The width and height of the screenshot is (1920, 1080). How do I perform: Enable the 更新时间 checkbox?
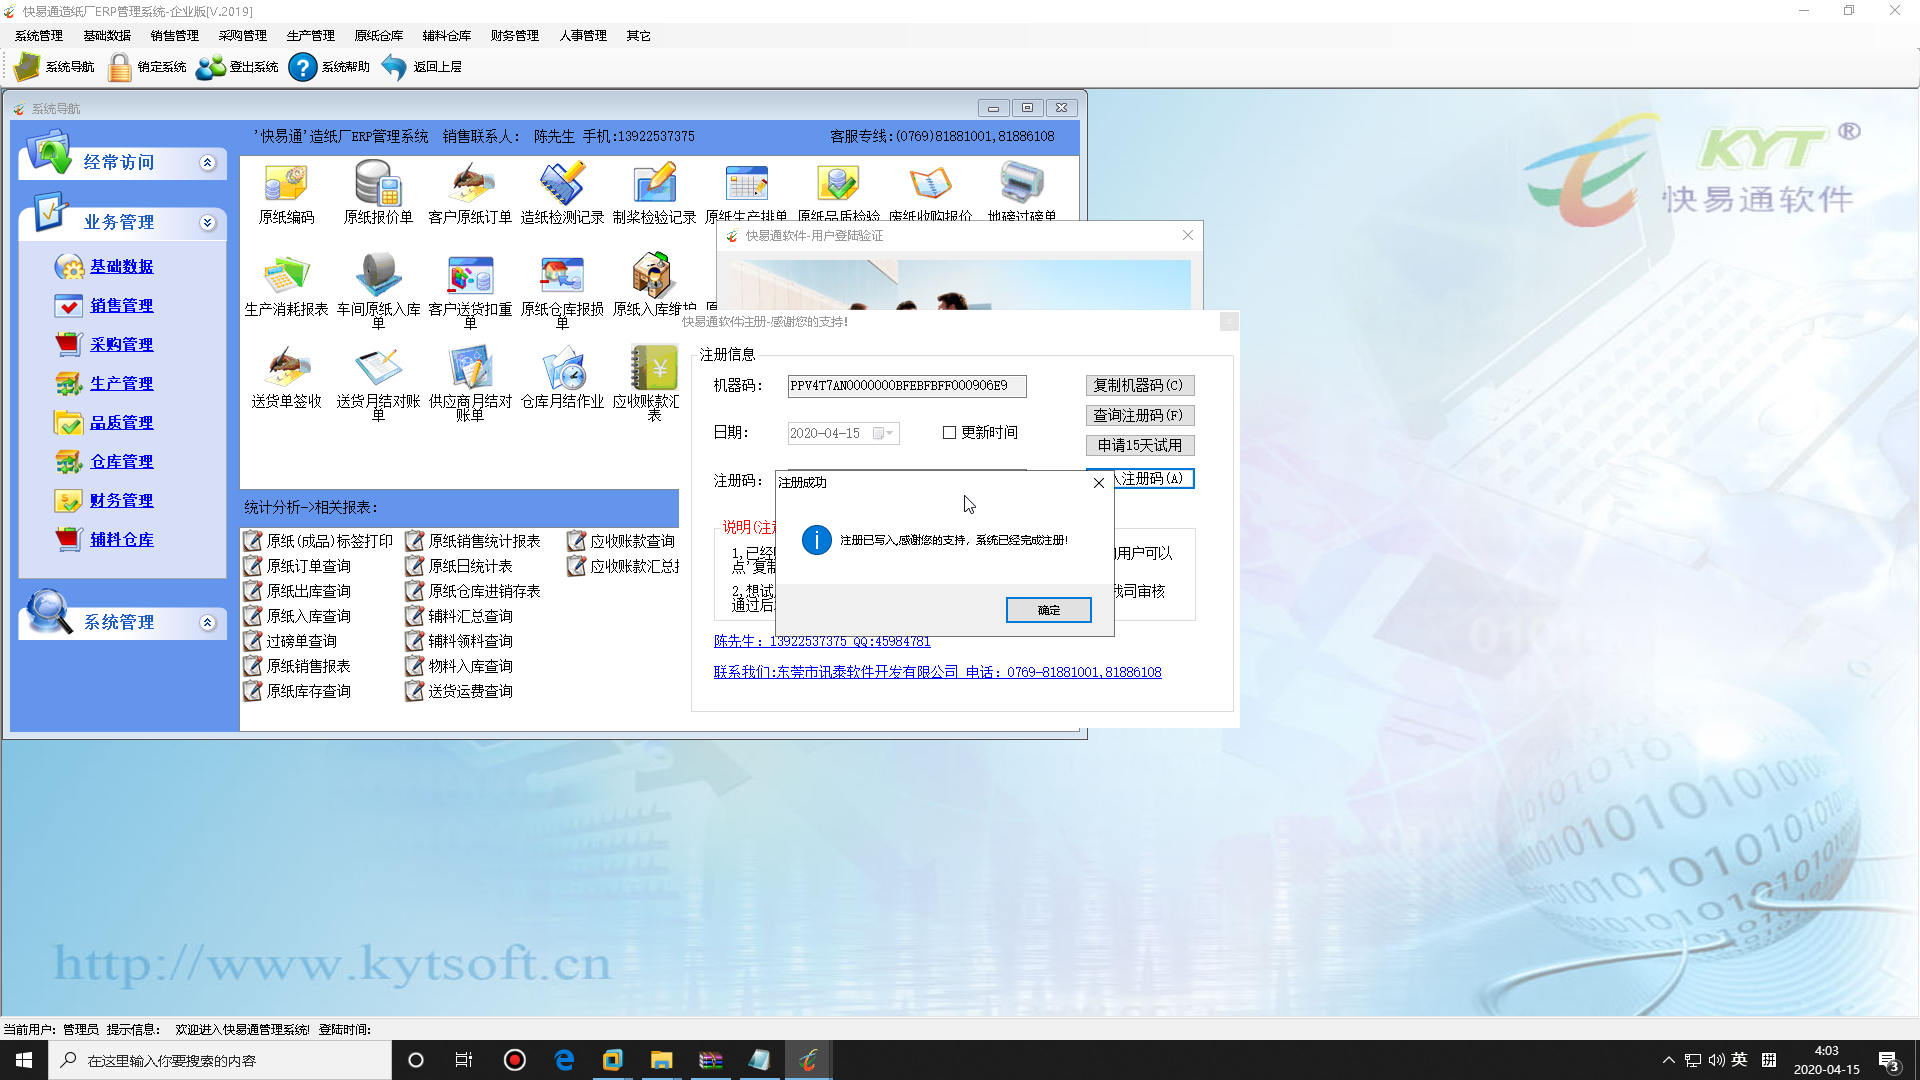tap(949, 433)
